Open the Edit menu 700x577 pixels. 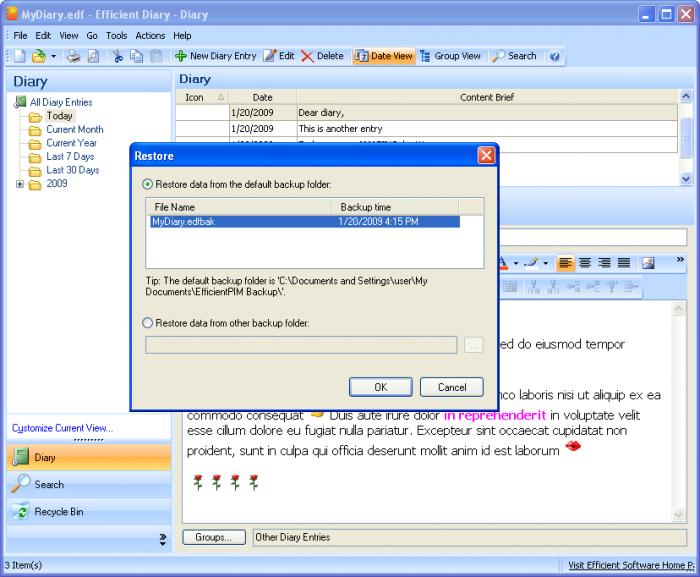click(x=43, y=36)
